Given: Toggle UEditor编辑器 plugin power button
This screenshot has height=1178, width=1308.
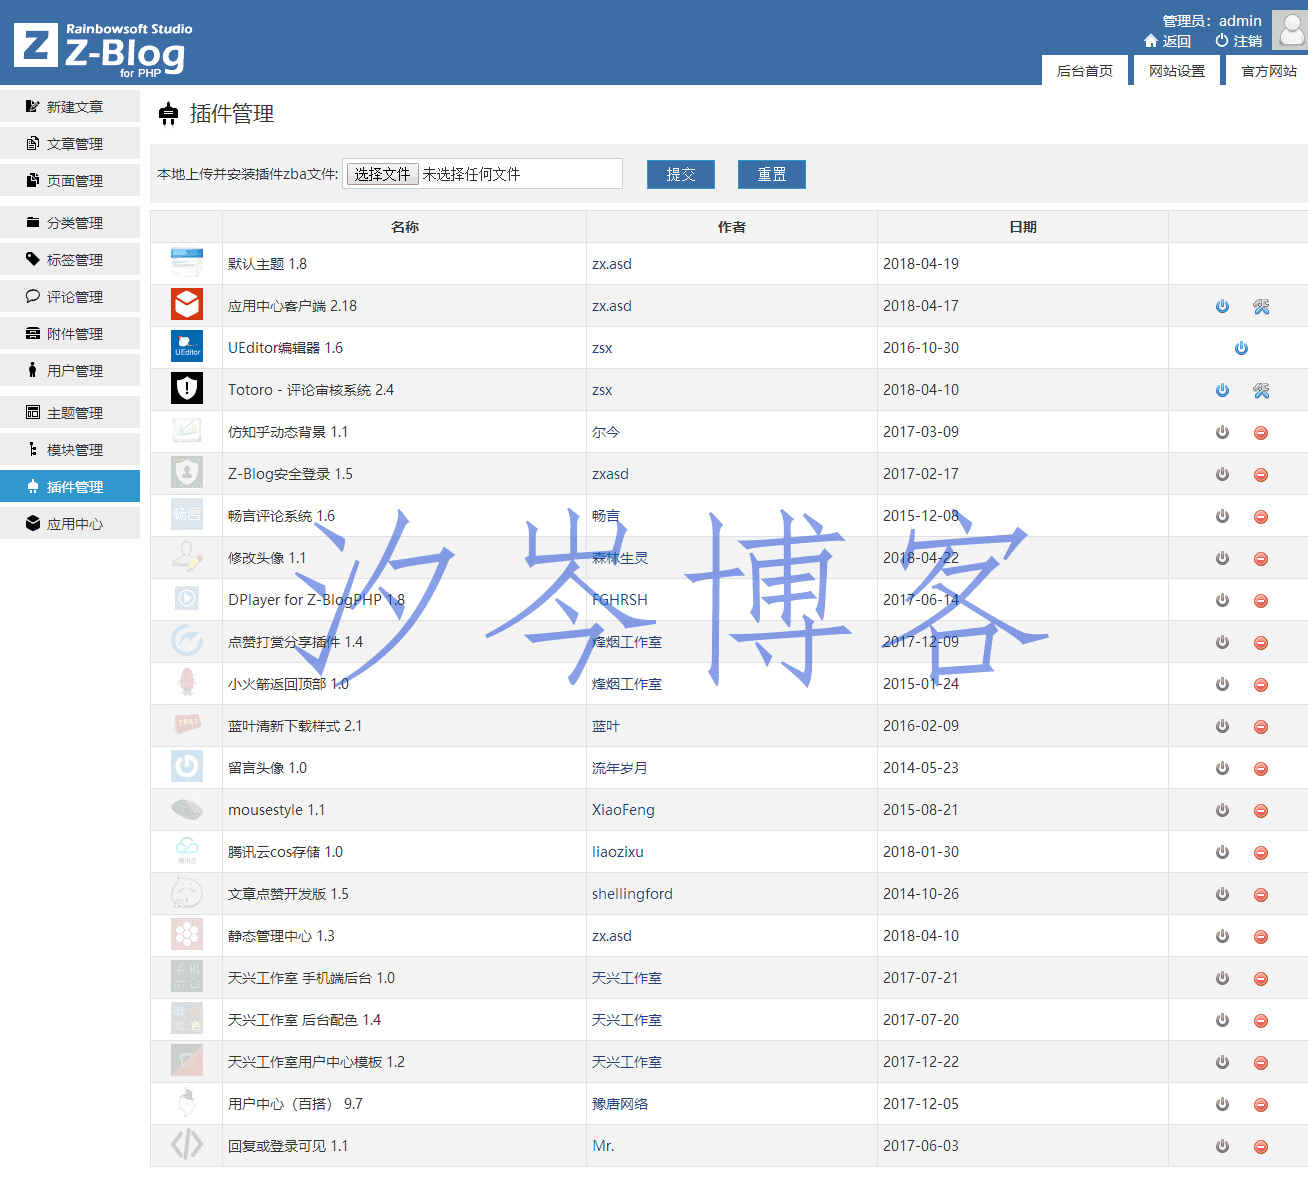Looking at the screenshot, I should coord(1241,349).
